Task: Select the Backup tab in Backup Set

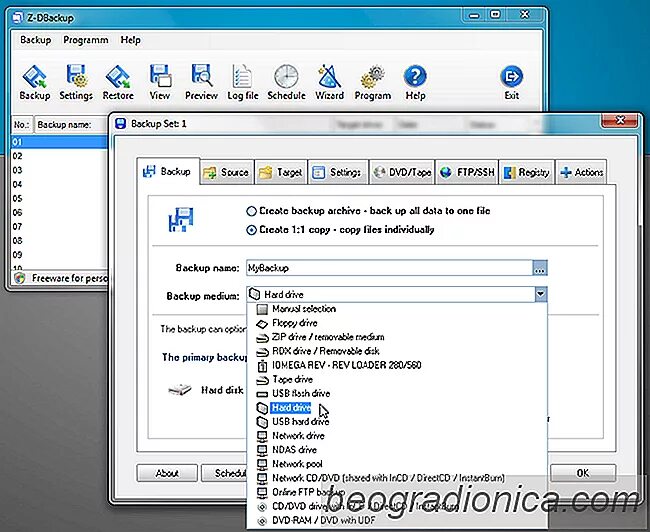Action: click(167, 171)
